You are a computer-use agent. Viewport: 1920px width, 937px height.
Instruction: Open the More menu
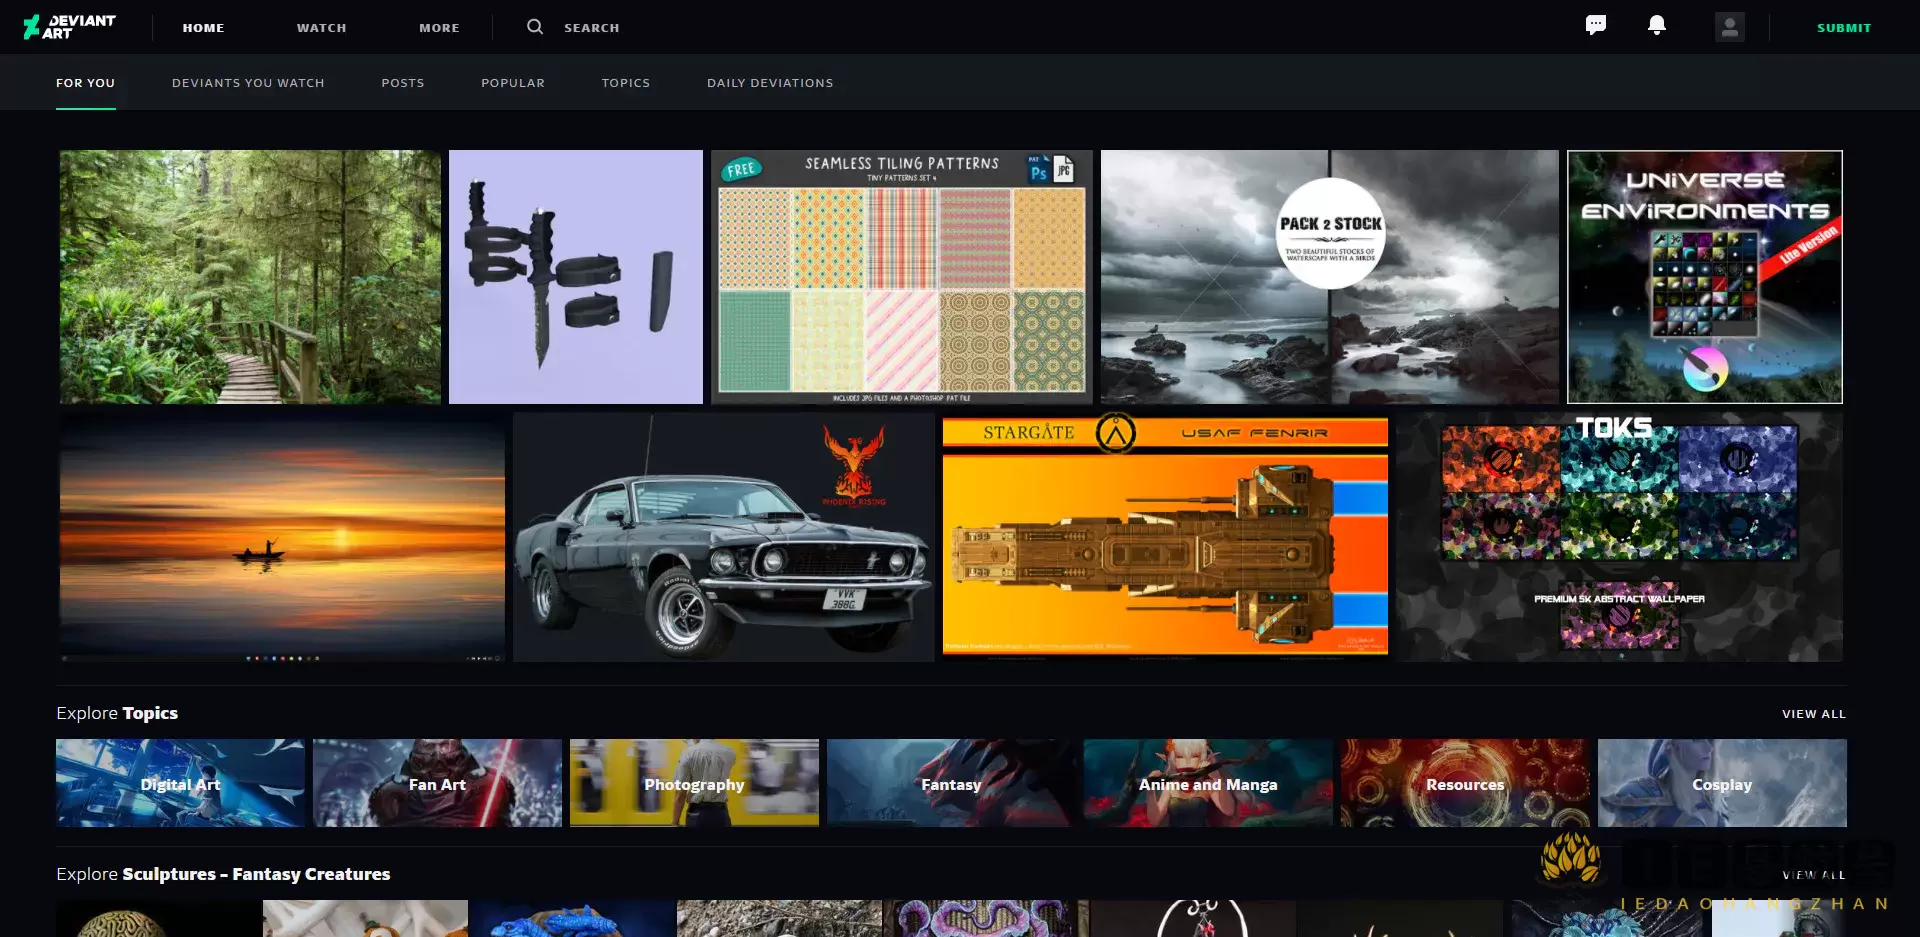pos(439,28)
